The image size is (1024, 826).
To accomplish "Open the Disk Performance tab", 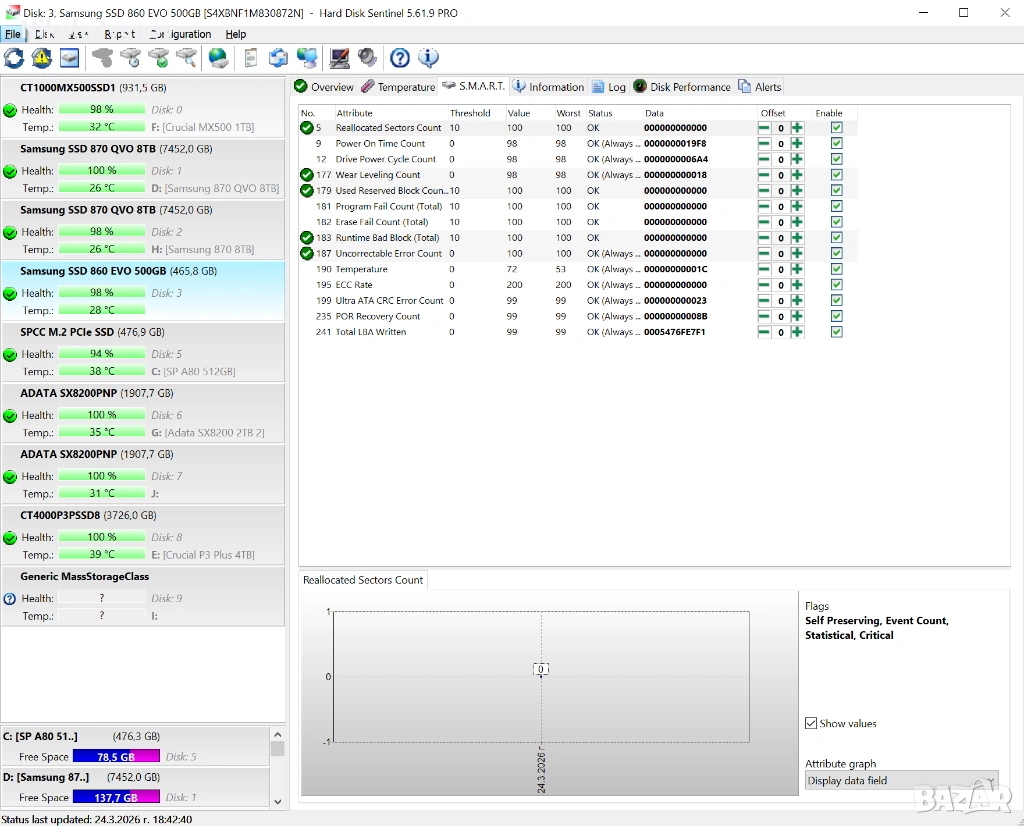I will point(682,87).
